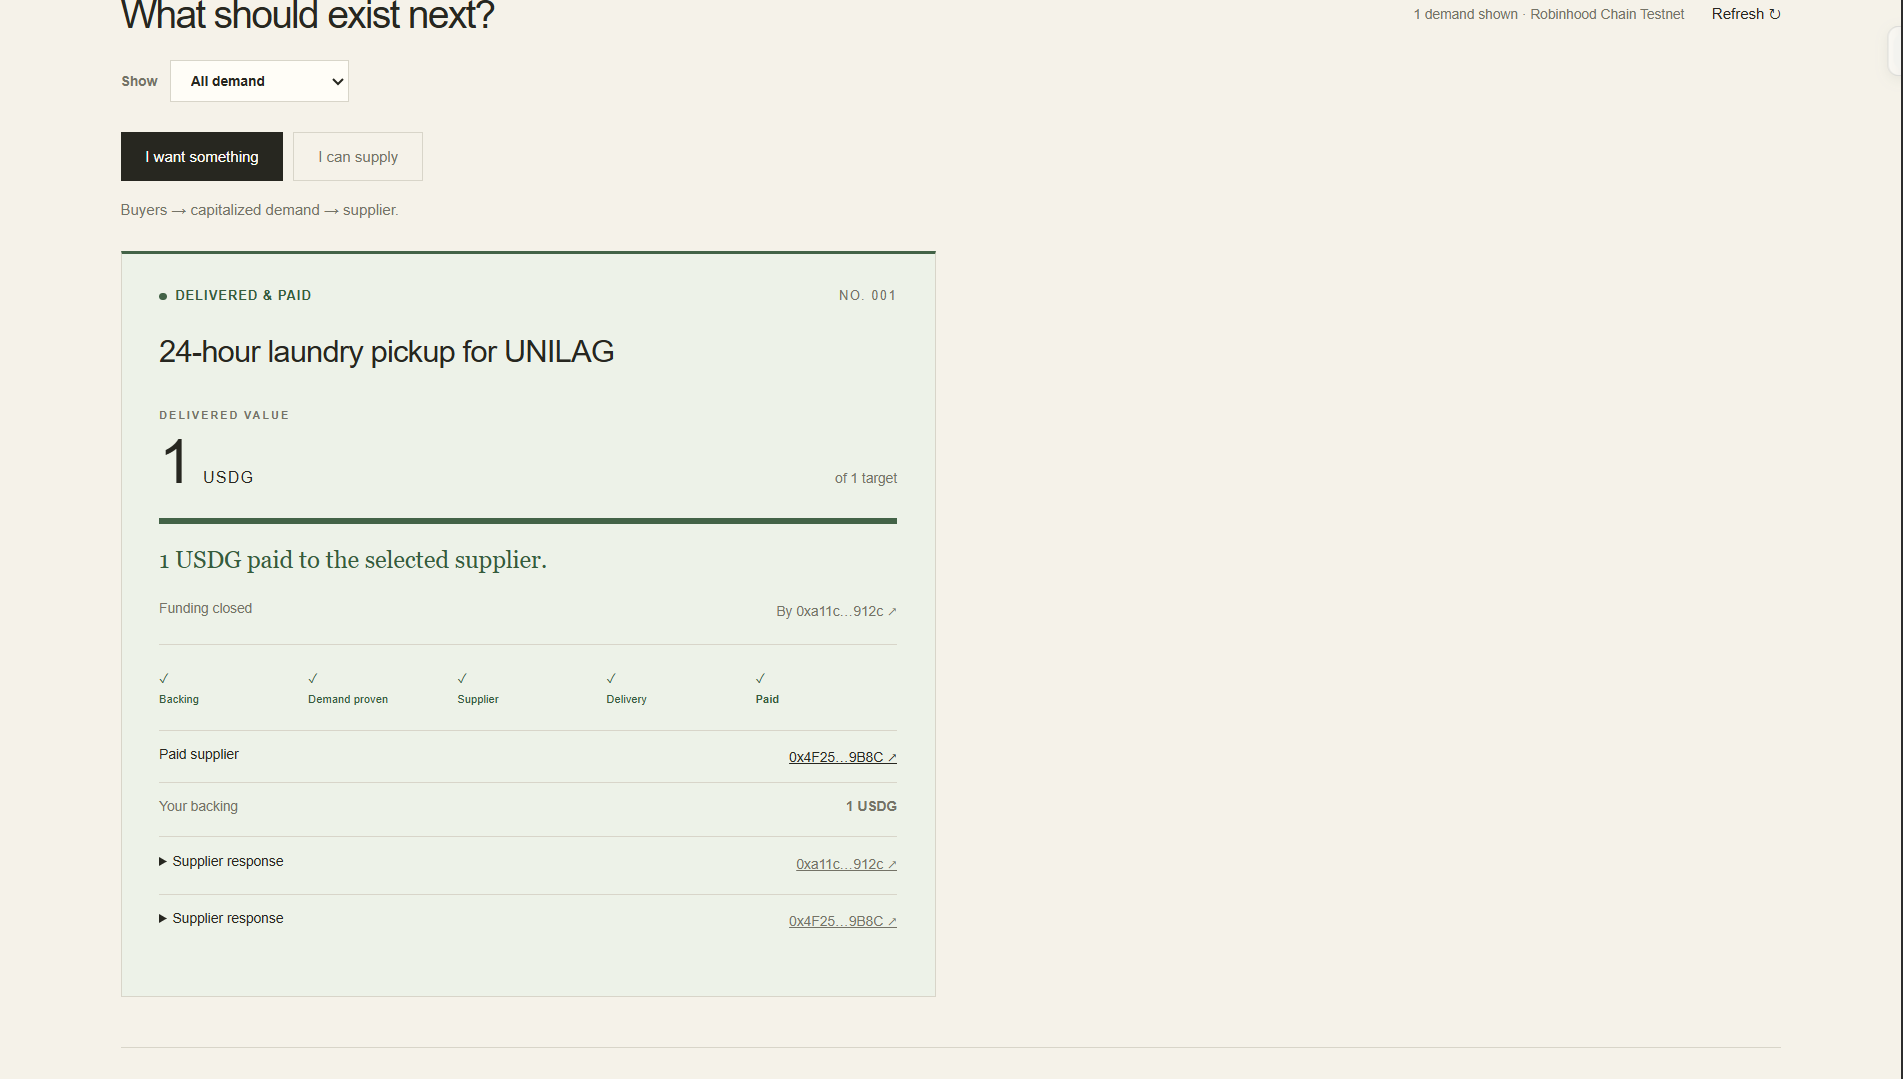Click the Delivery checkmark step
1903x1079 pixels.
(x=626, y=688)
